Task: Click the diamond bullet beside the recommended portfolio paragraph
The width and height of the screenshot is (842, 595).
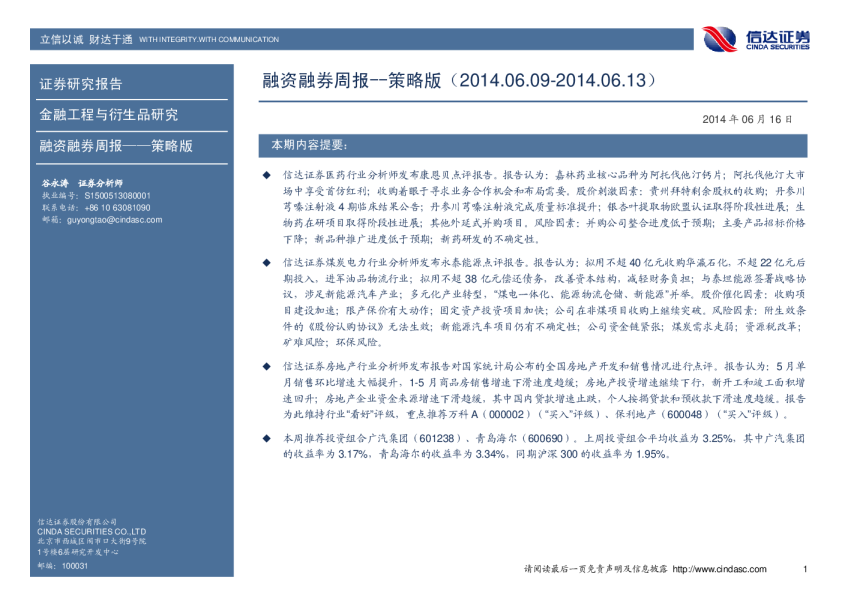Action: [x=266, y=438]
